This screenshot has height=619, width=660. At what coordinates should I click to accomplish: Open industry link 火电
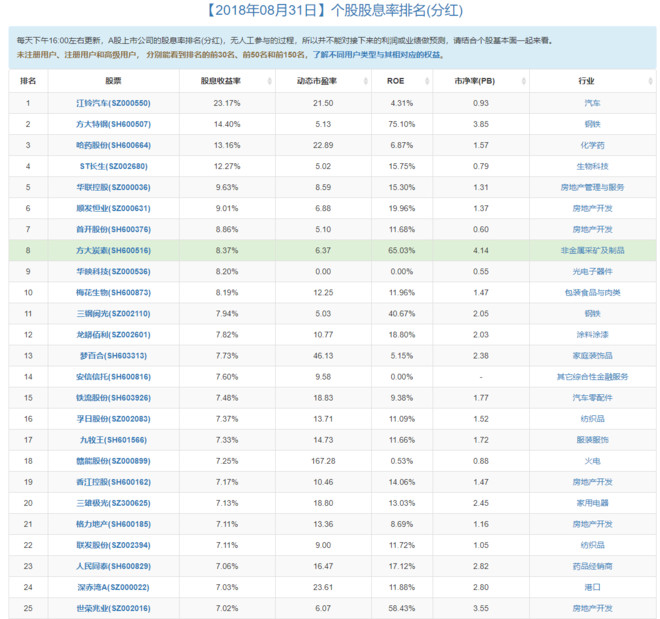tap(592, 461)
